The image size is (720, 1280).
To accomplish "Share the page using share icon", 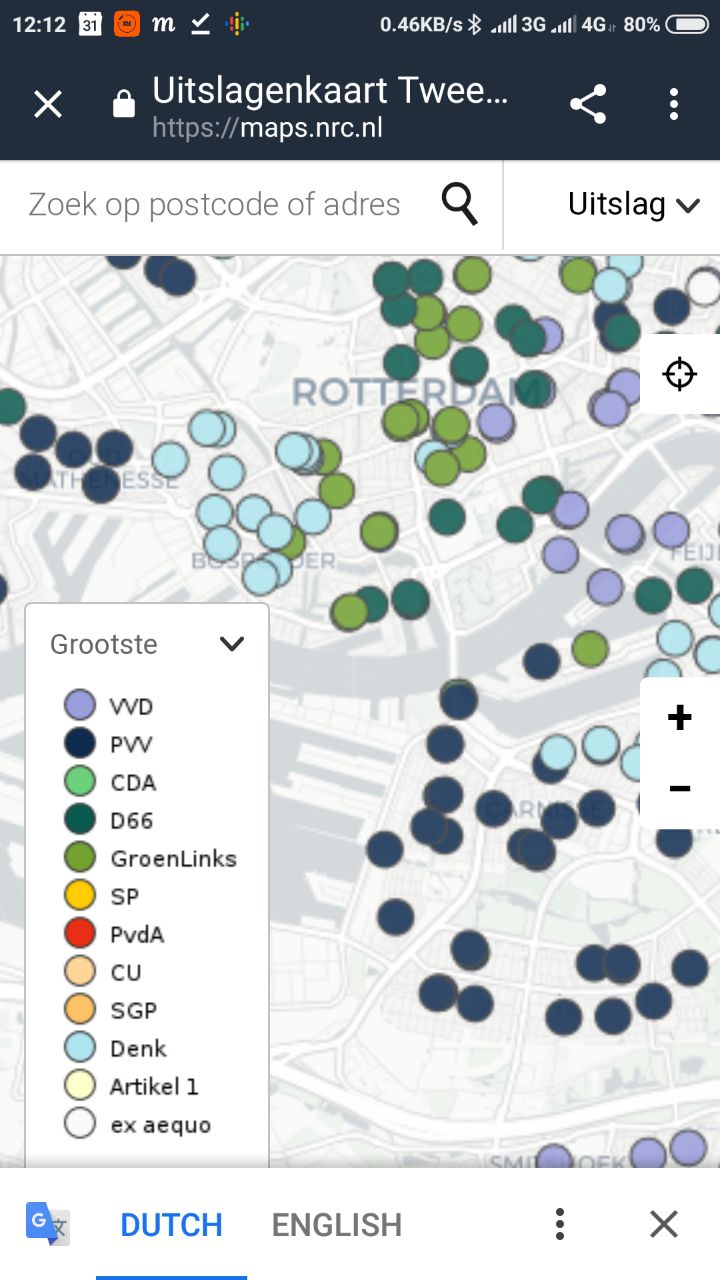I will tap(588, 104).
